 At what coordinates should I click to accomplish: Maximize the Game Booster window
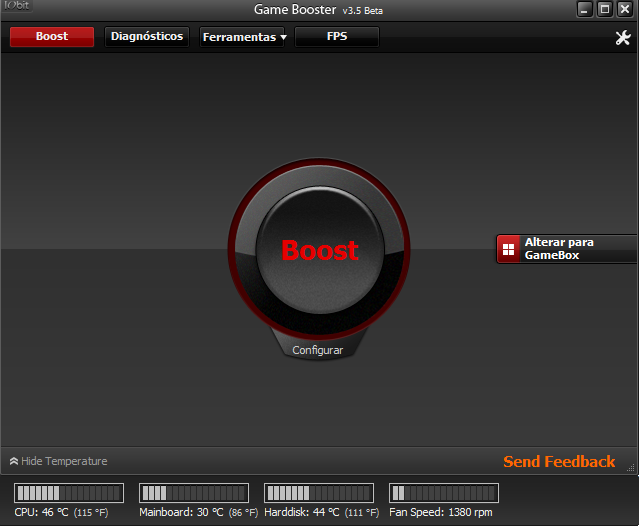pyautogui.click(x=604, y=10)
